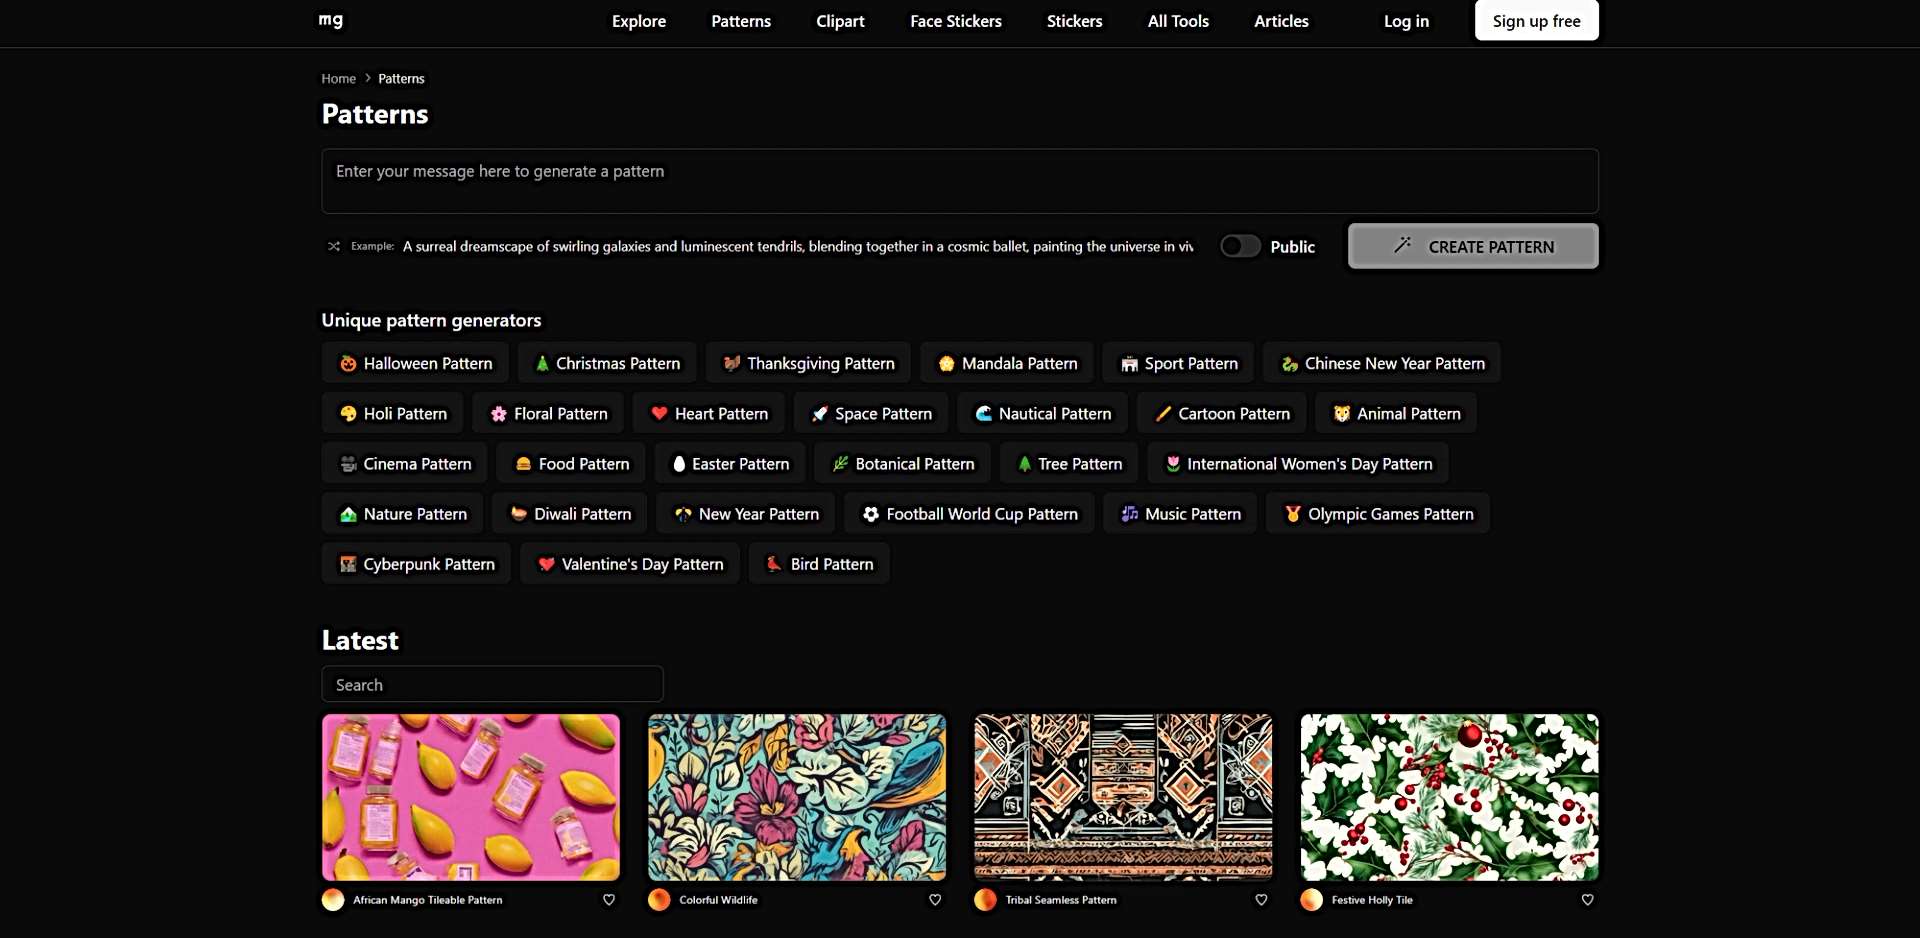
Task: Click heart icon on Festive Holly Tile
Action: click(1587, 900)
